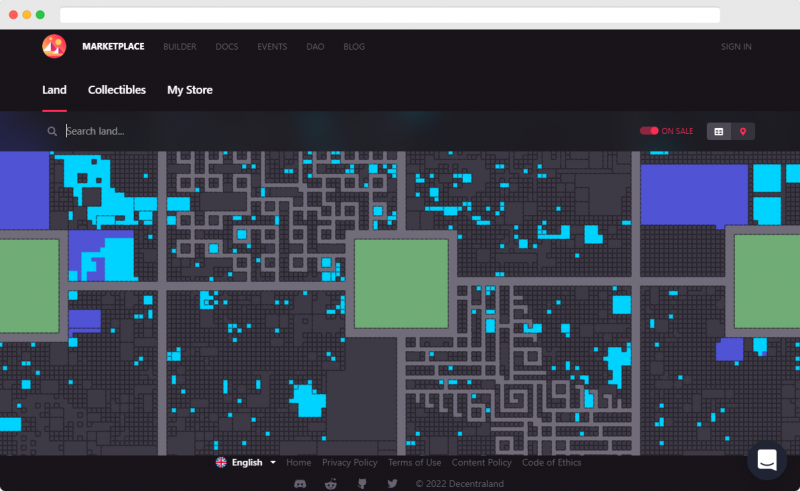800x491 pixels.
Task: Open the Terms of Use link
Action: [x=414, y=462]
